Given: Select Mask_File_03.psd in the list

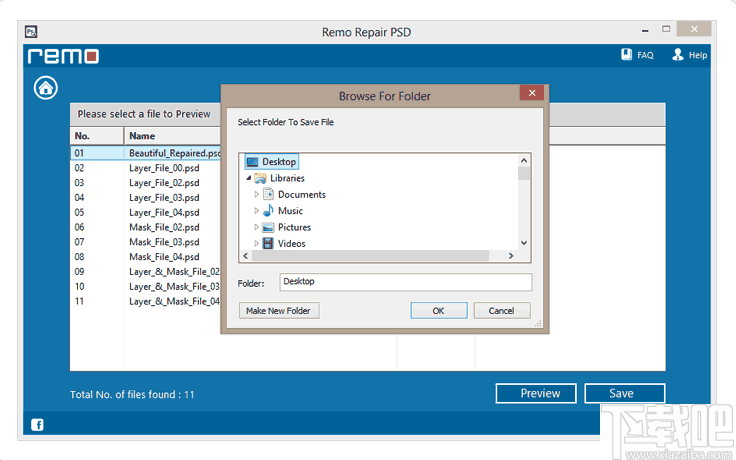Looking at the screenshot, I should tap(164, 242).
